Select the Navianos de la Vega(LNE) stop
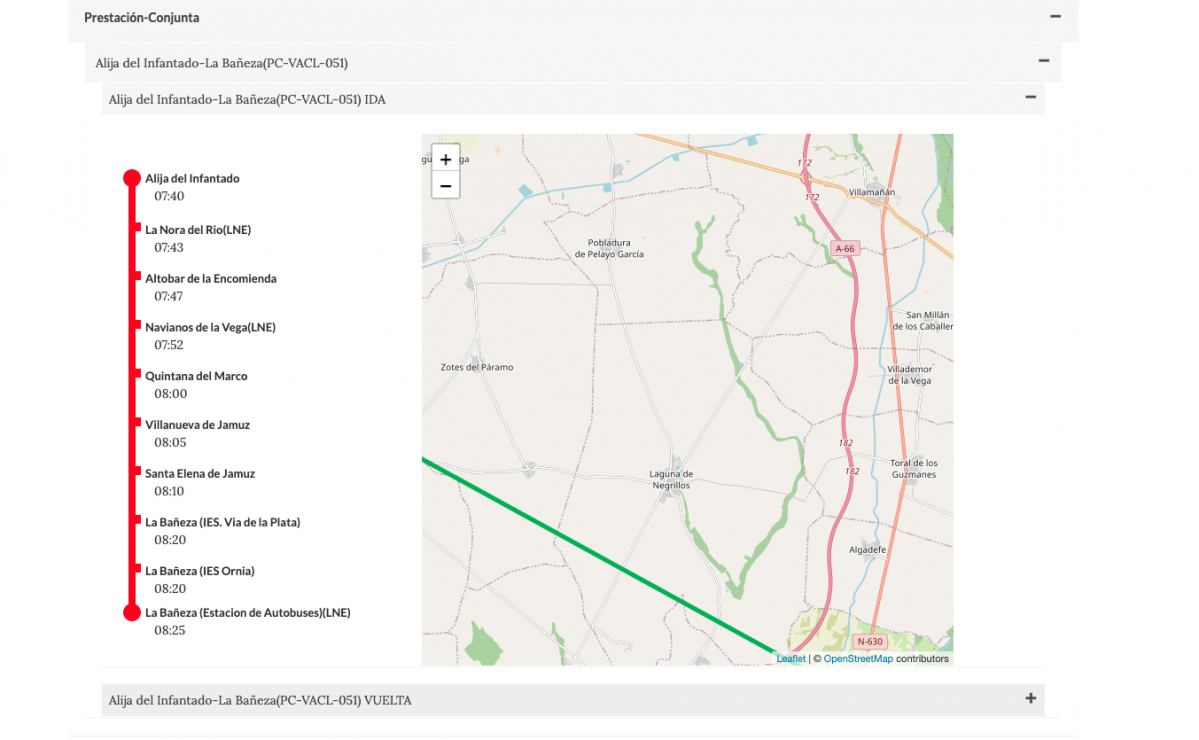Image resolution: width=1199 pixels, height=740 pixels. [x=210, y=327]
